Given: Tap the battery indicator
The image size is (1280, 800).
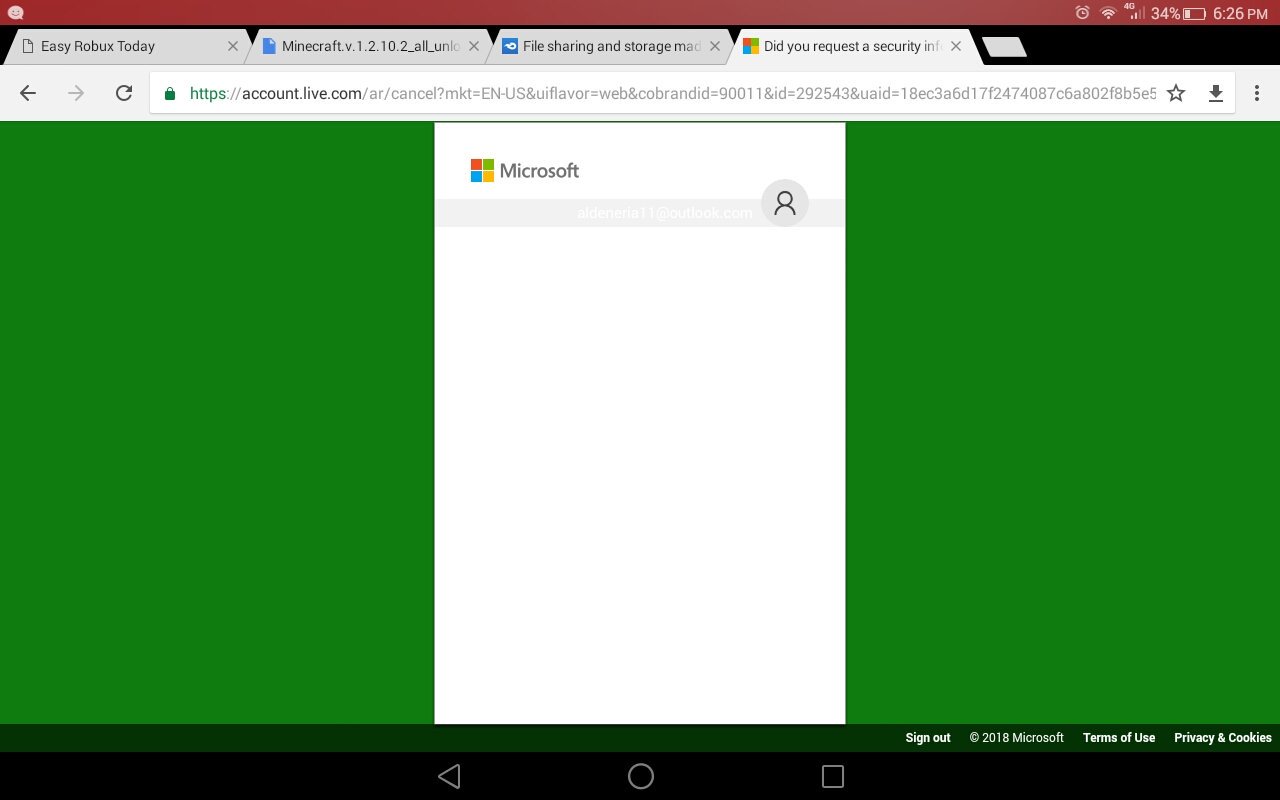Looking at the screenshot, I should pyautogui.click(x=1194, y=13).
